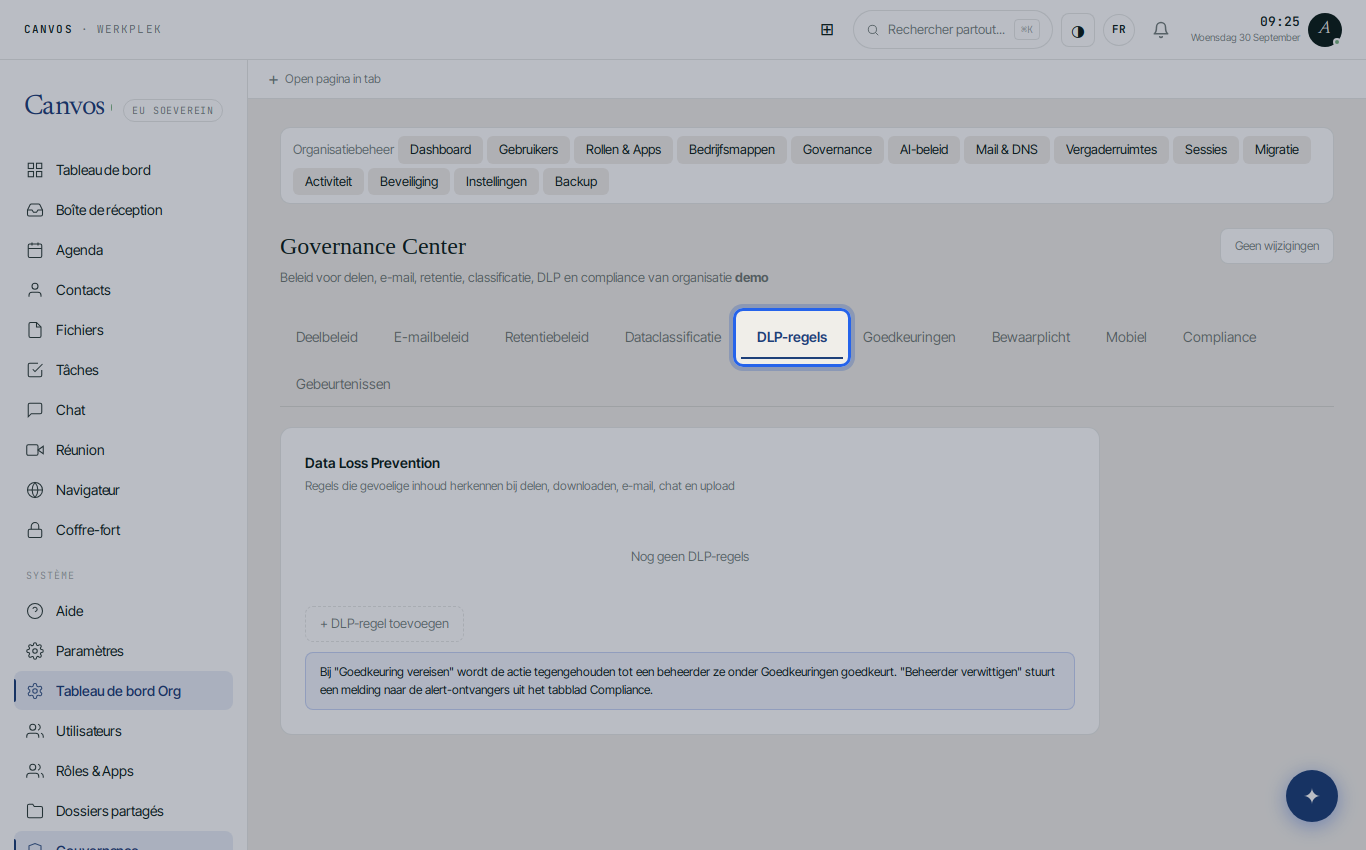
Task: Select the Dataclassificatie tab
Action: (x=673, y=337)
